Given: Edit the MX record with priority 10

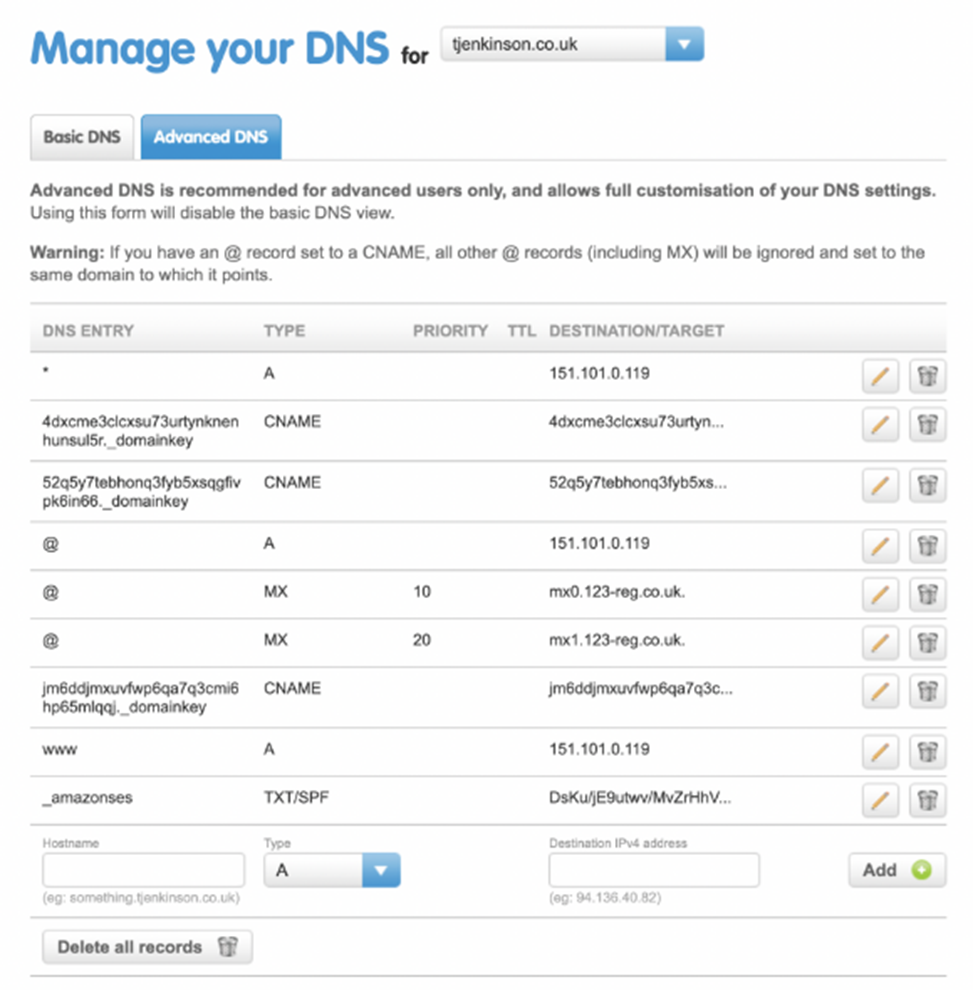Looking at the screenshot, I should [879, 593].
